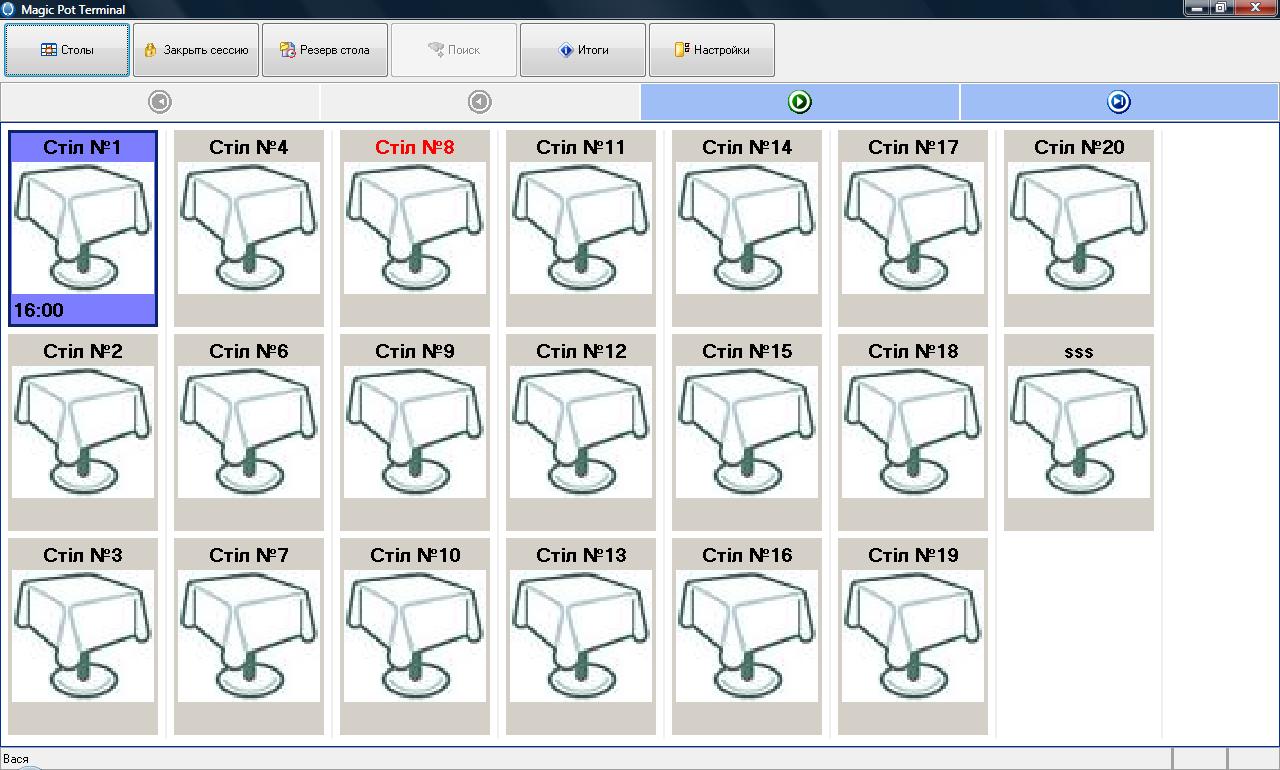The height and width of the screenshot is (770, 1280).
Task: Open the Столы tables view
Action: 67,50
